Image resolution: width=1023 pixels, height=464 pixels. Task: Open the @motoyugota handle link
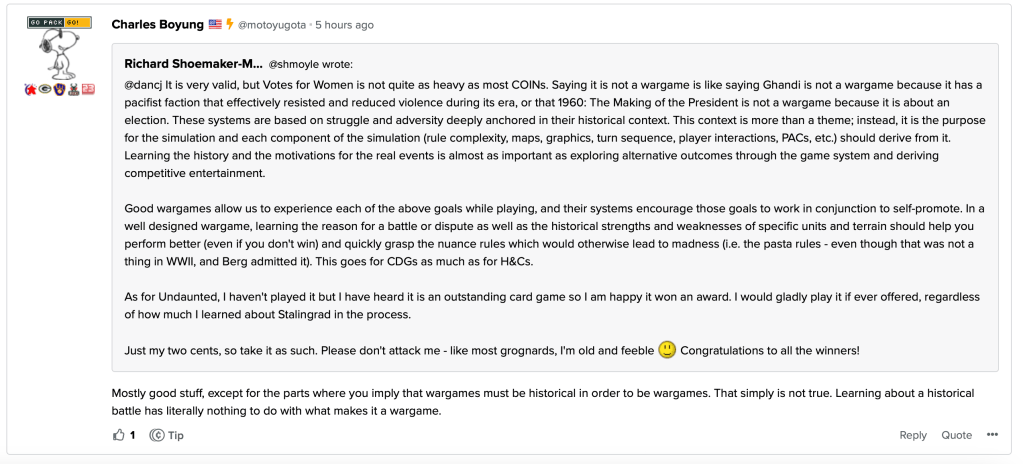[x=272, y=24]
